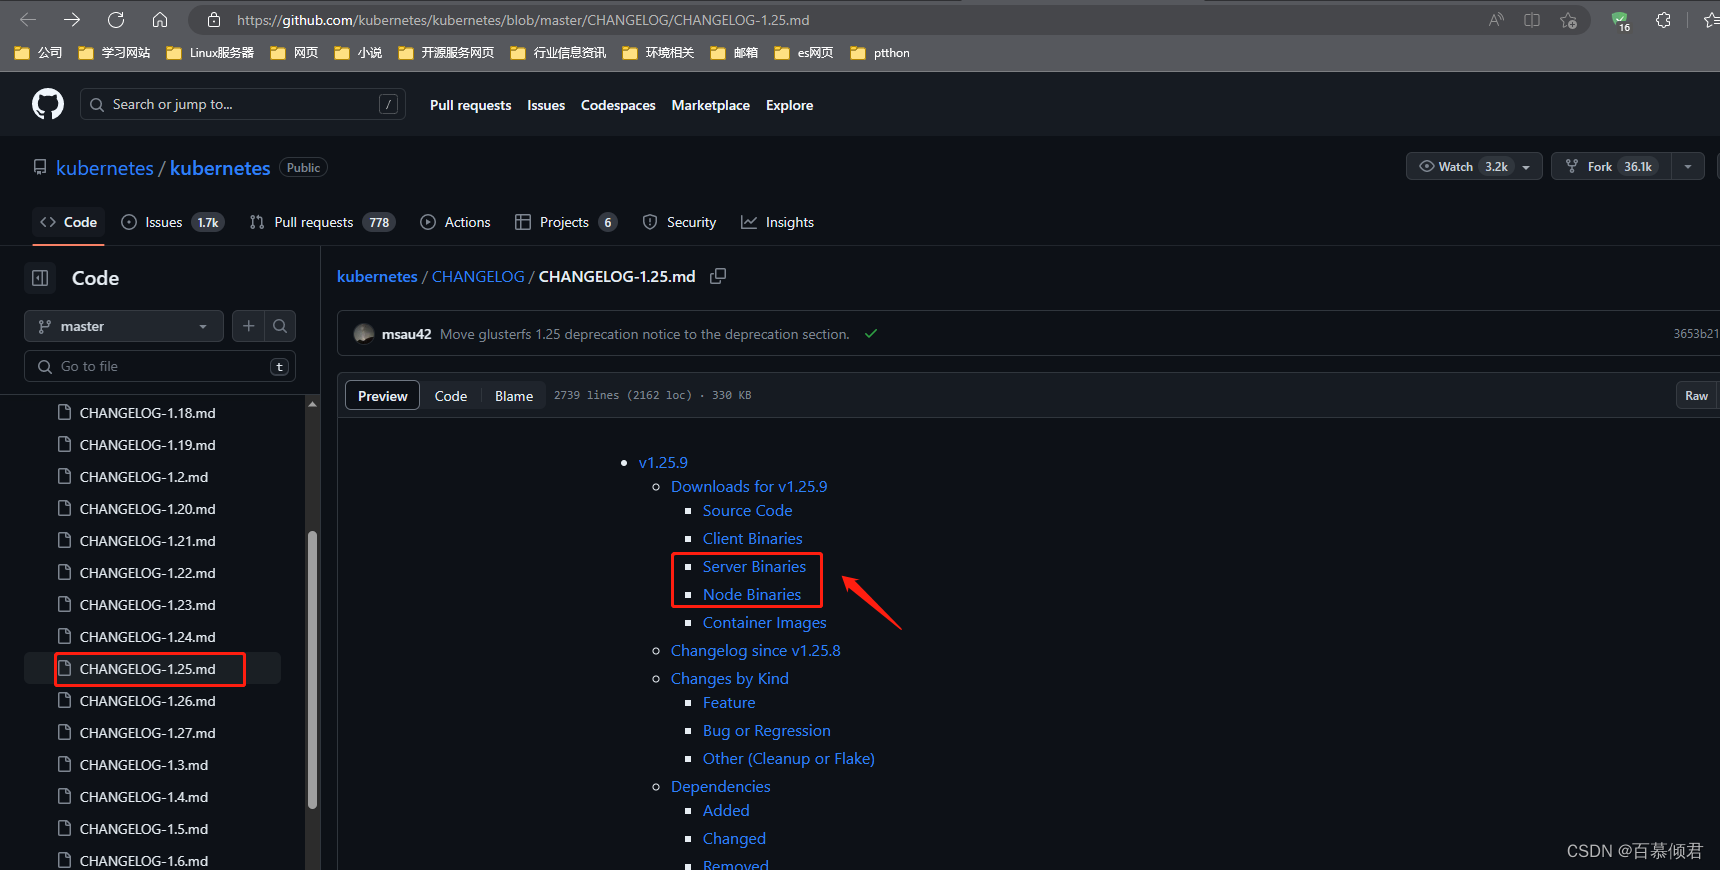Add page to favorites star icon
This screenshot has height=870, width=1720.
coord(1569,20)
